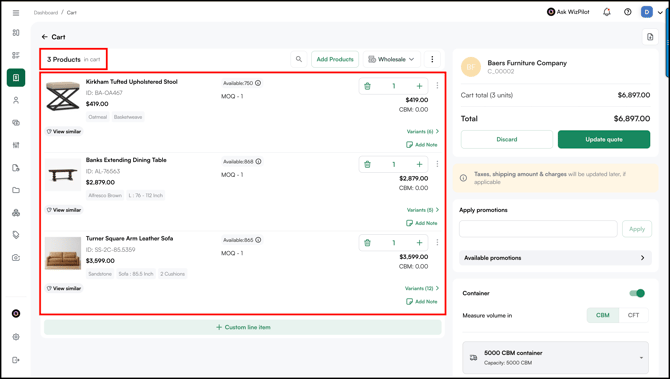The height and width of the screenshot is (379, 670).
Task: View similar items for Kirkham stool
Action: pos(64,132)
